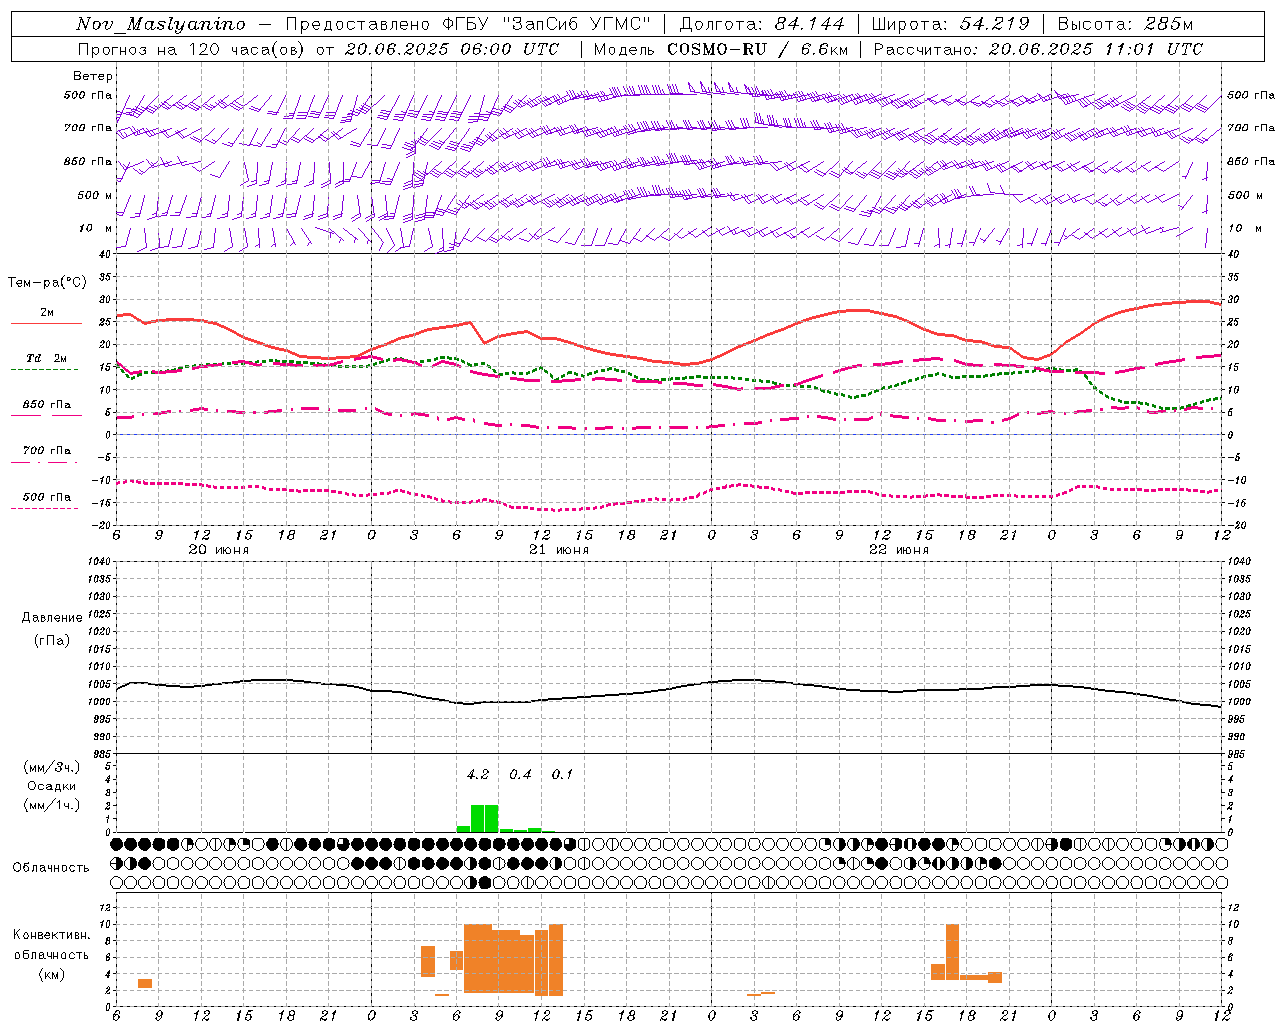Screen dimensions: 1280x1024
Task: Click the small orange convective bar on 20 июня morning
Action: click(145, 983)
